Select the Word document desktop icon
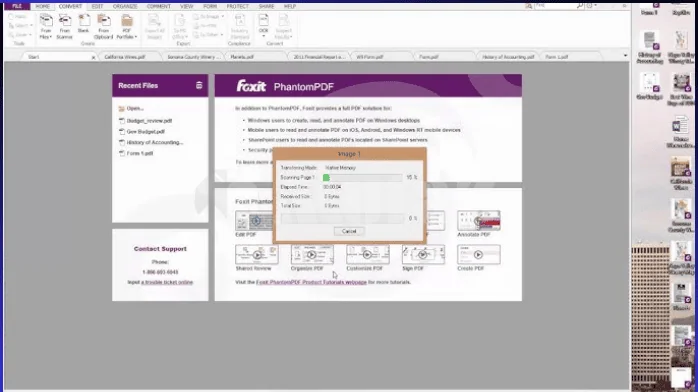The width and height of the screenshot is (698, 392). pyautogui.click(x=680, y=132)
